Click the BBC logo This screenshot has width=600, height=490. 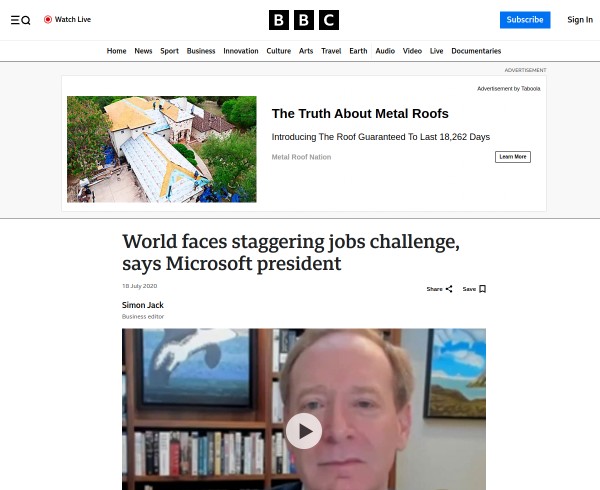(x=304, y=20)
